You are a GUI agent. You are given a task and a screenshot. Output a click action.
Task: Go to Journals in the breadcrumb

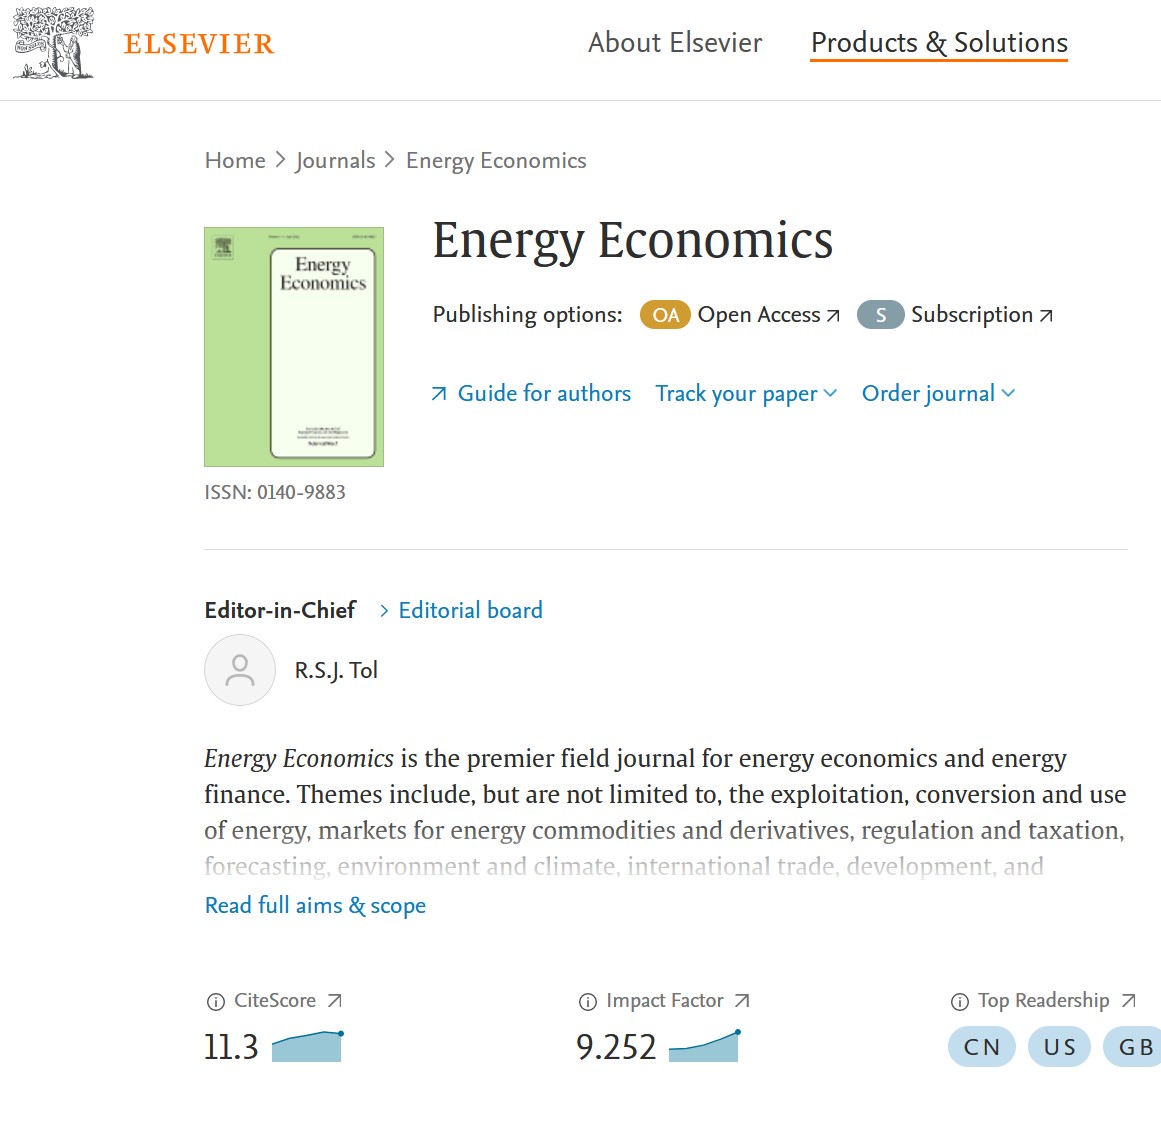click(x=335, y=161)
